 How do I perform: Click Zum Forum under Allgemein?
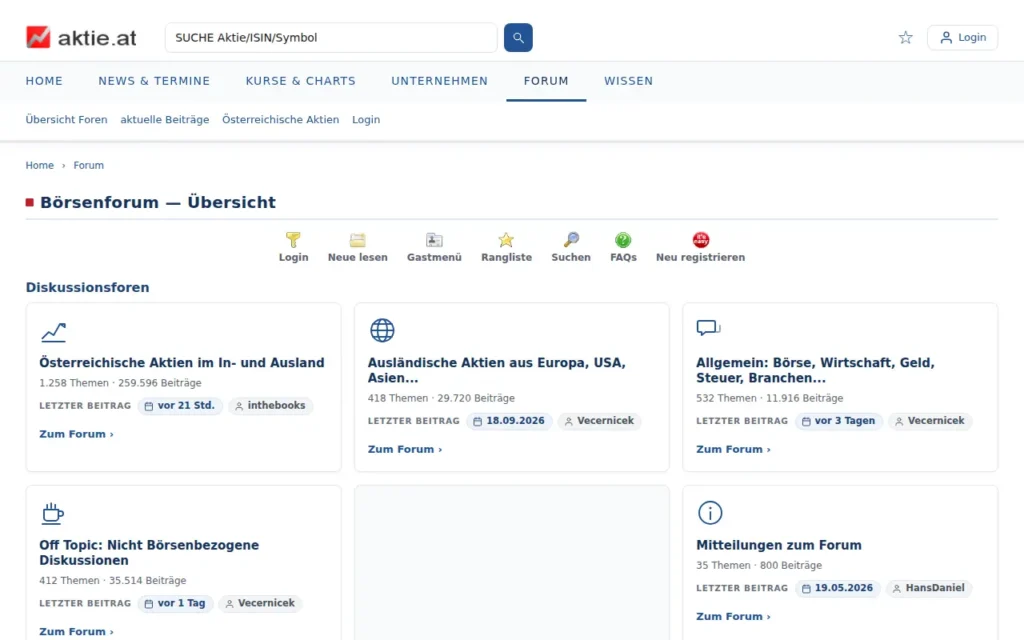[733, 449]
